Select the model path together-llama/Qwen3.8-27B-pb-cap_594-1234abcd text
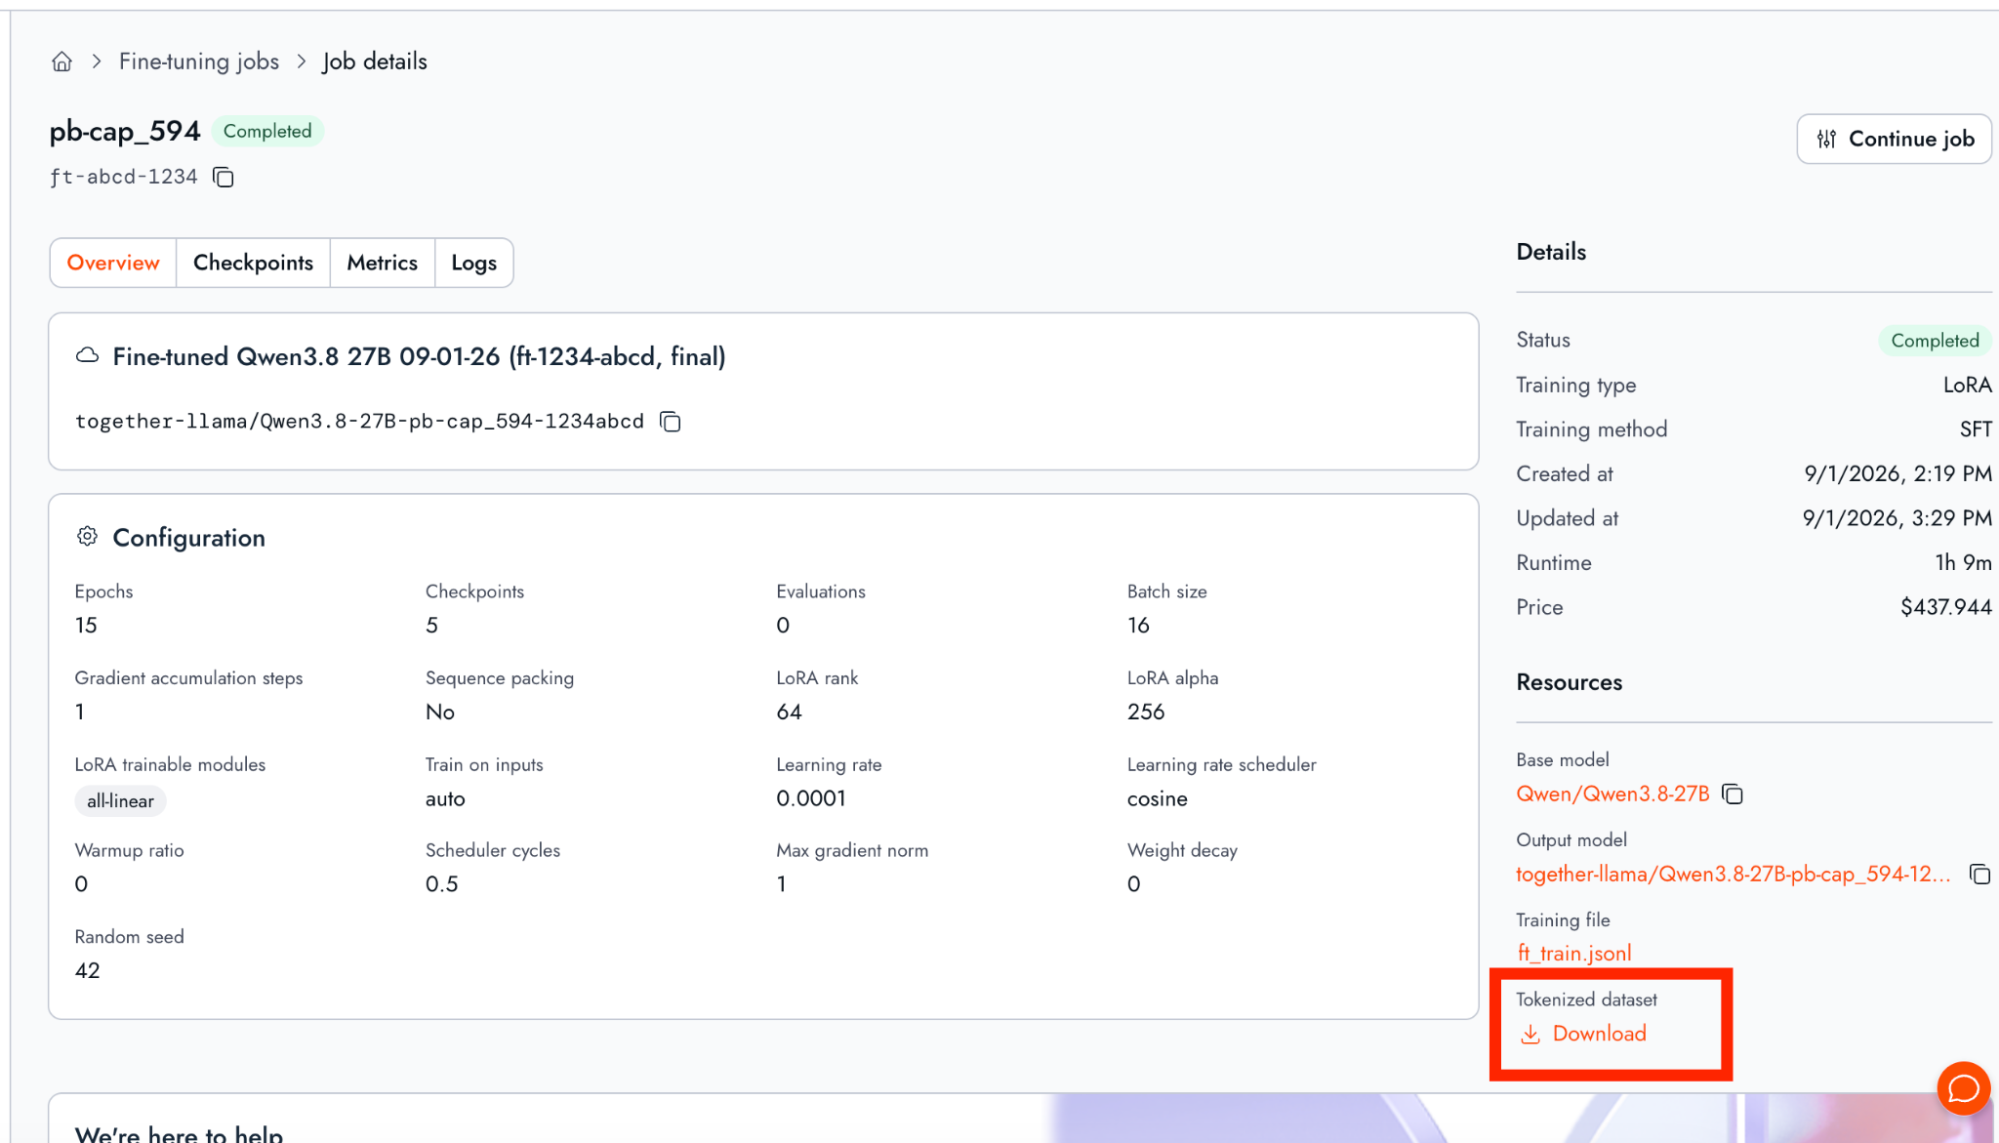This screenshot has height=1143, width=1999. coord(360,422)
